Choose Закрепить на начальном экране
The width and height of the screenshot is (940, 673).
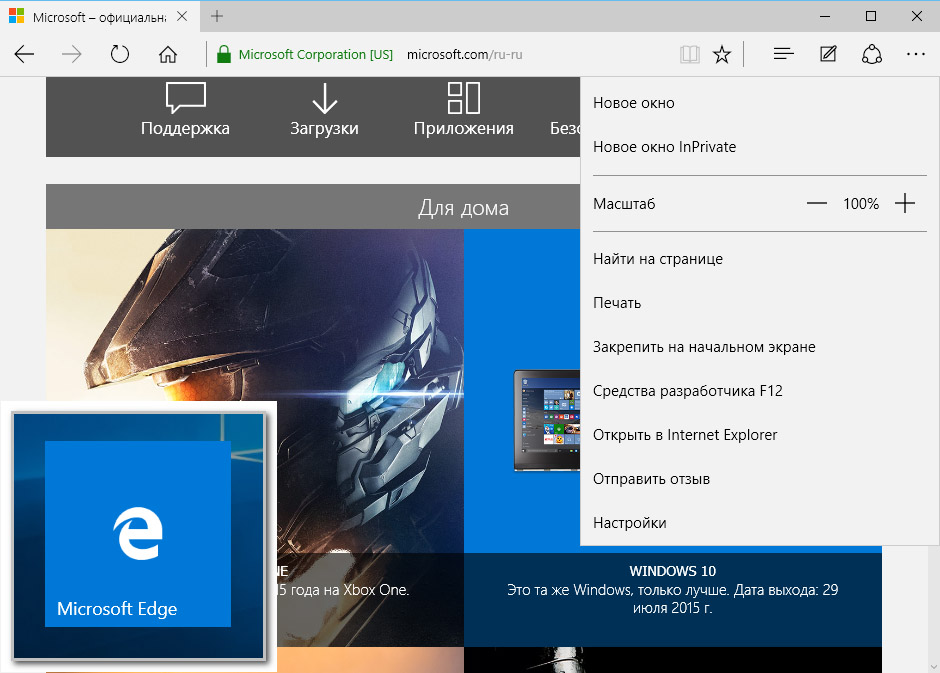(x=760, y=347)
